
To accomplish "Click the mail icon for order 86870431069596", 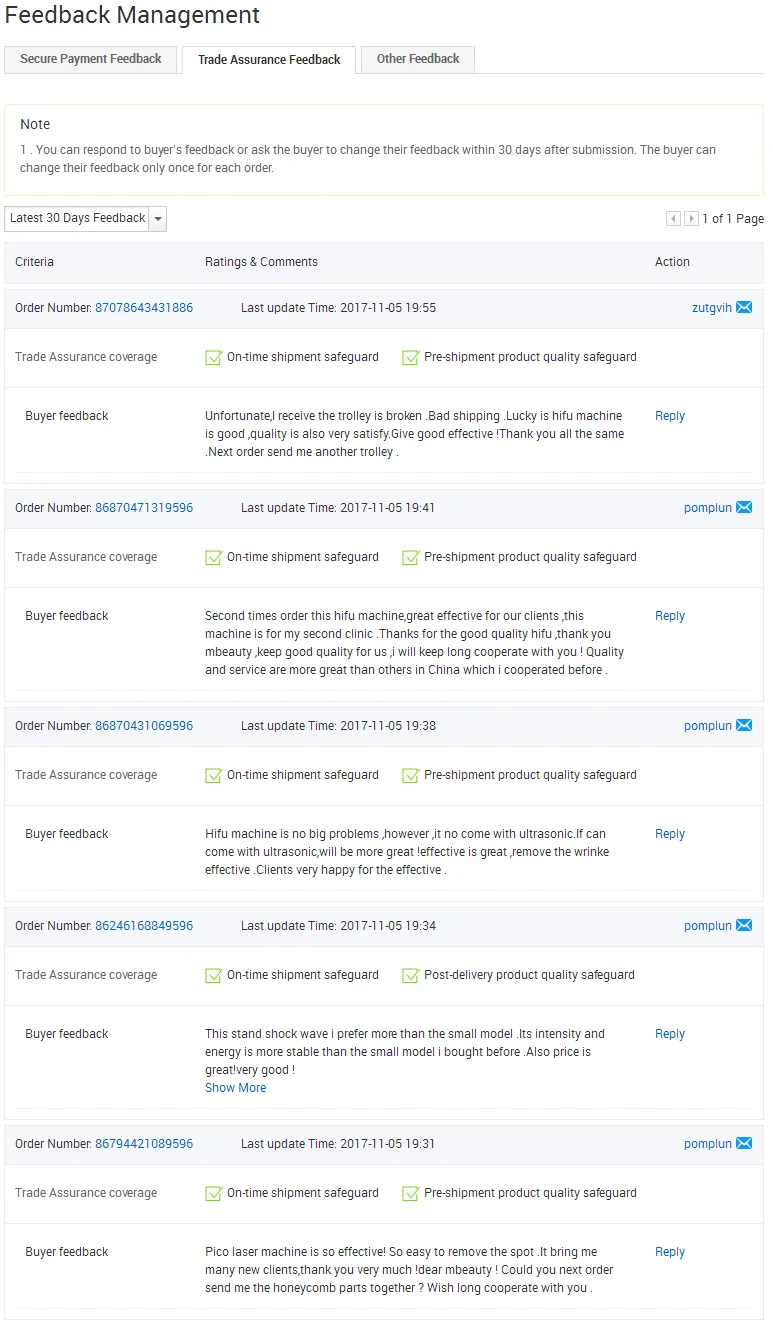I will [744, 726].
